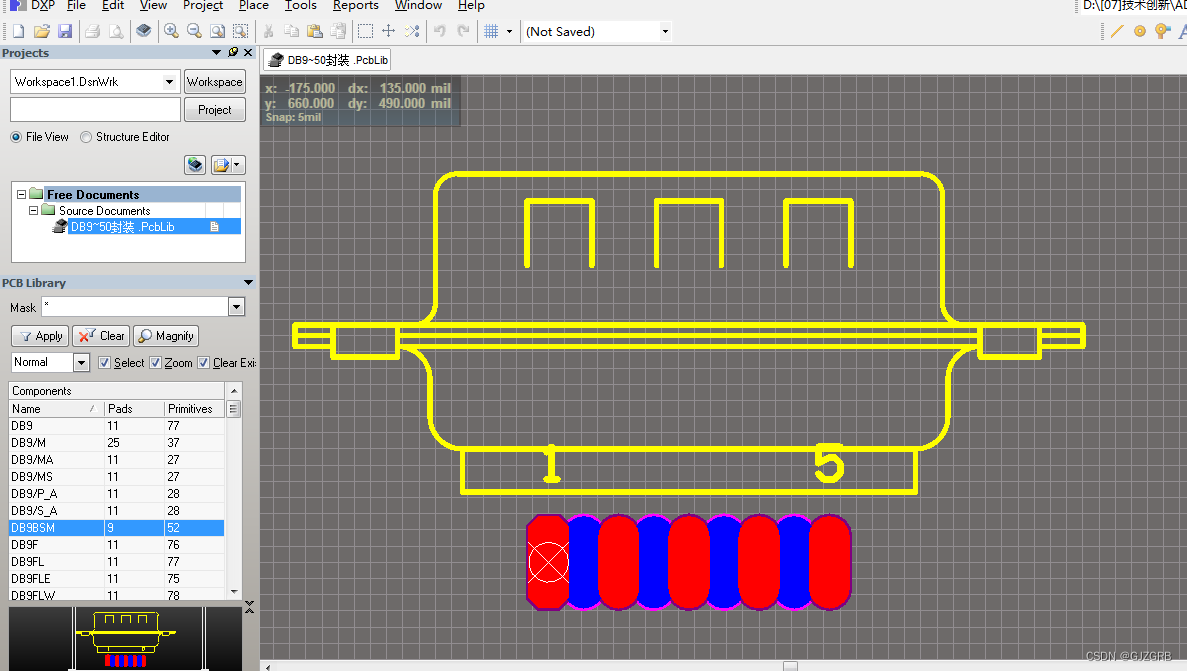Open the Tools menu

point(301,5)
